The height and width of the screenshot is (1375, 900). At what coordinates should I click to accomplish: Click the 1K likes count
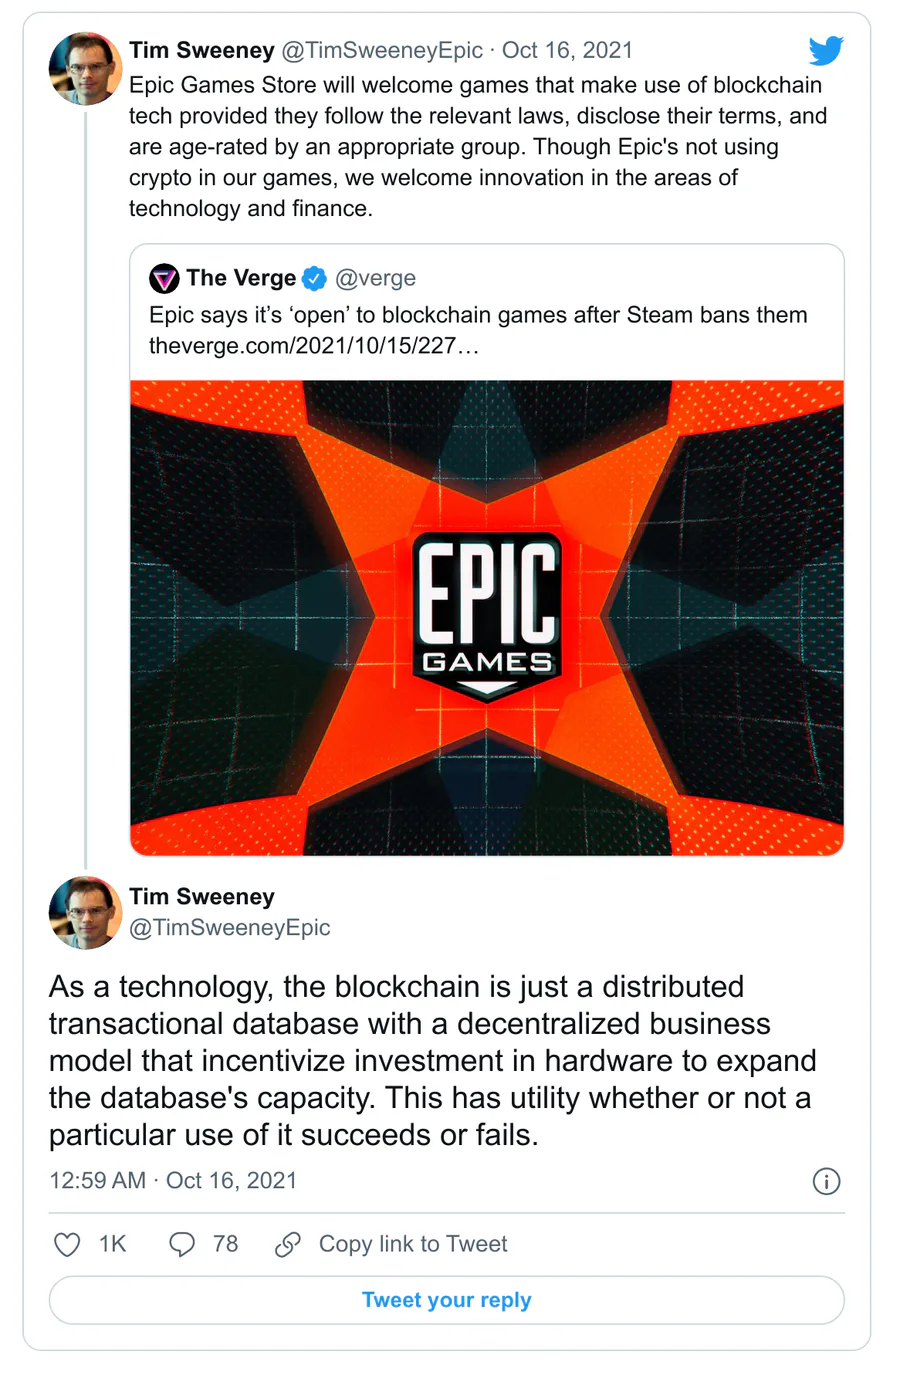[x=112, y=1244]
